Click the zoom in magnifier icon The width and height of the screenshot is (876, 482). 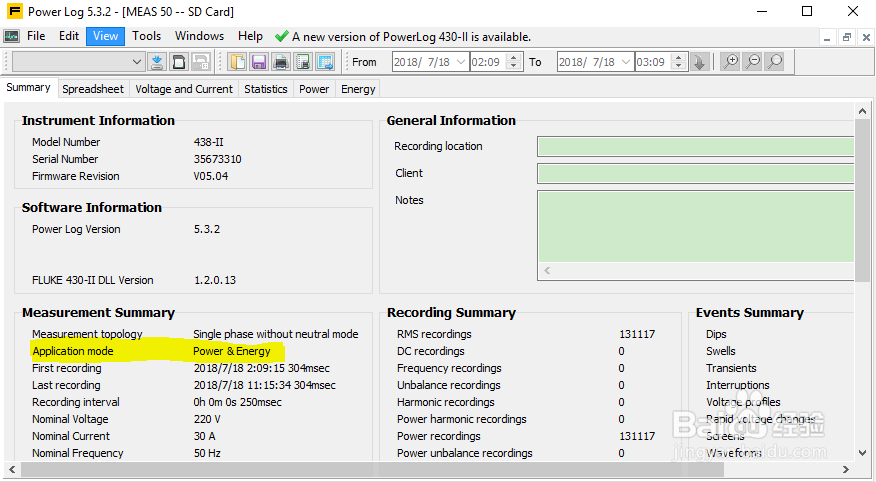(730, 61)
